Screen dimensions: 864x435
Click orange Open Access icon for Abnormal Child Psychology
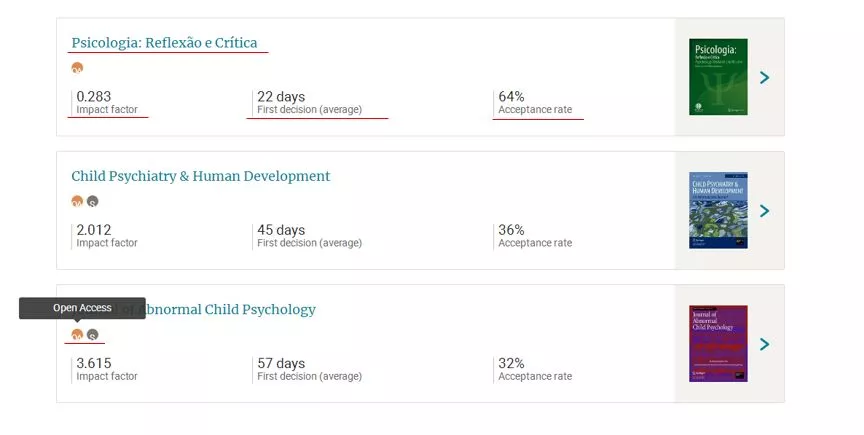[x=77, y=335]
